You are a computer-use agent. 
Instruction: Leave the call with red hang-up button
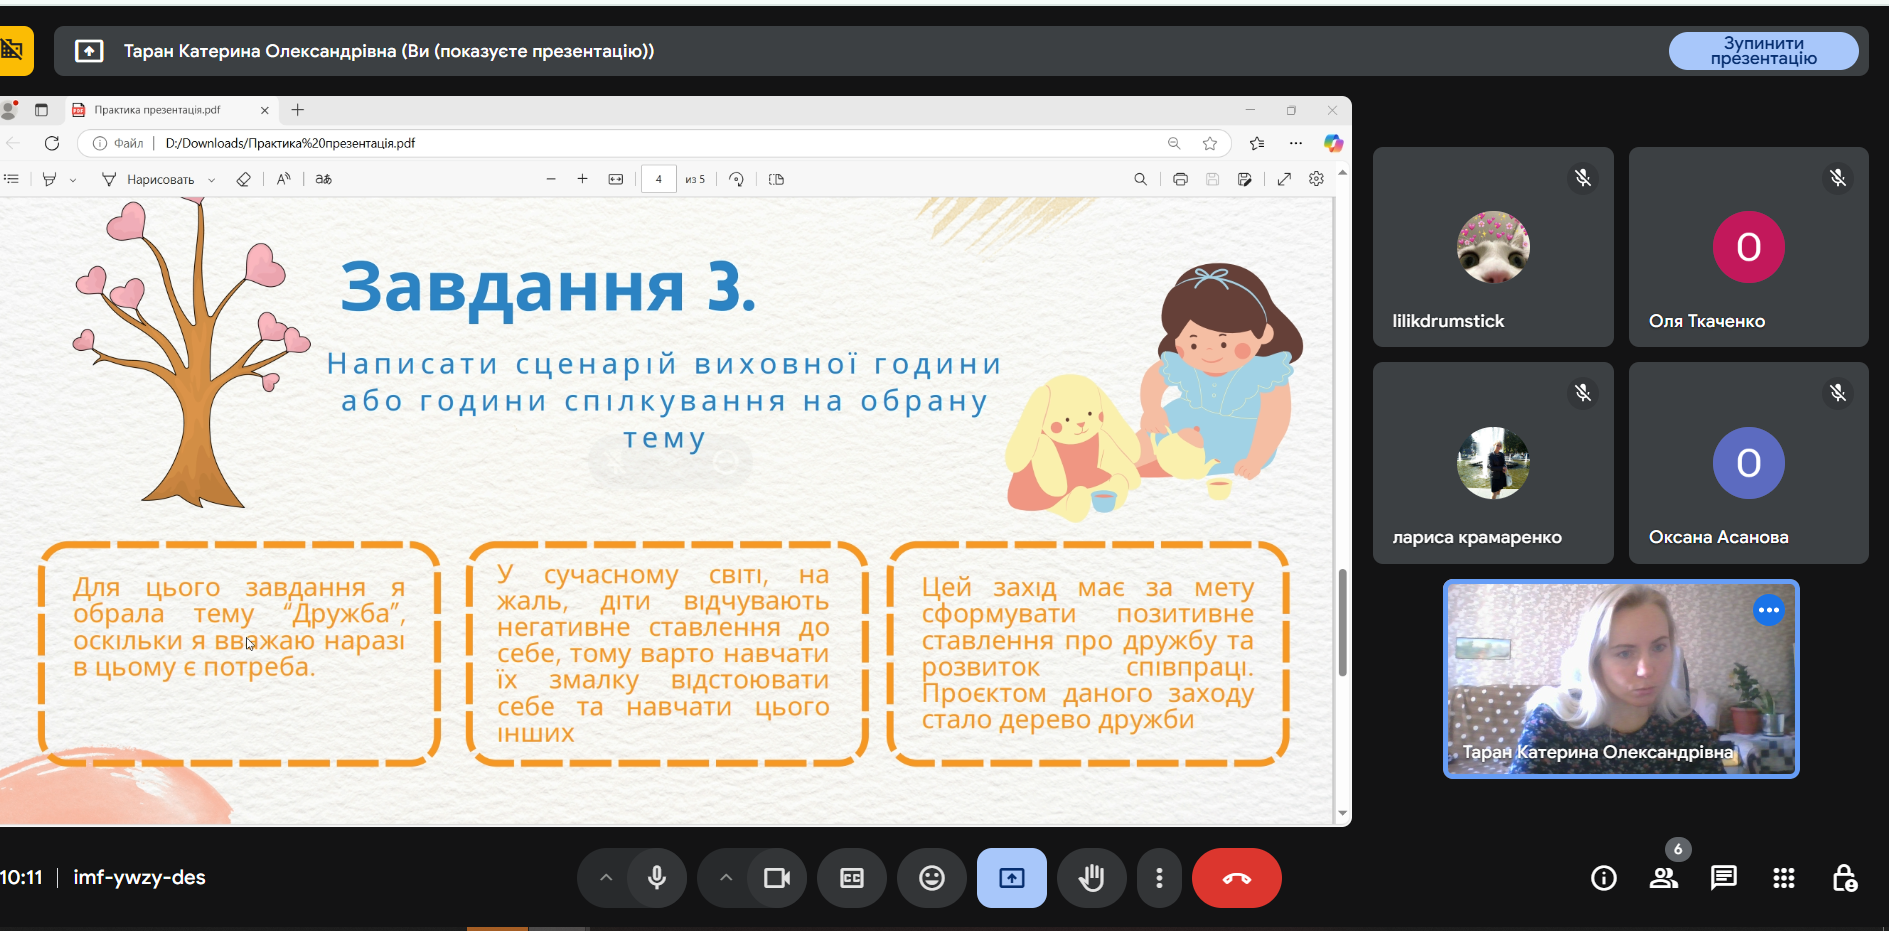pos(1236,878)
